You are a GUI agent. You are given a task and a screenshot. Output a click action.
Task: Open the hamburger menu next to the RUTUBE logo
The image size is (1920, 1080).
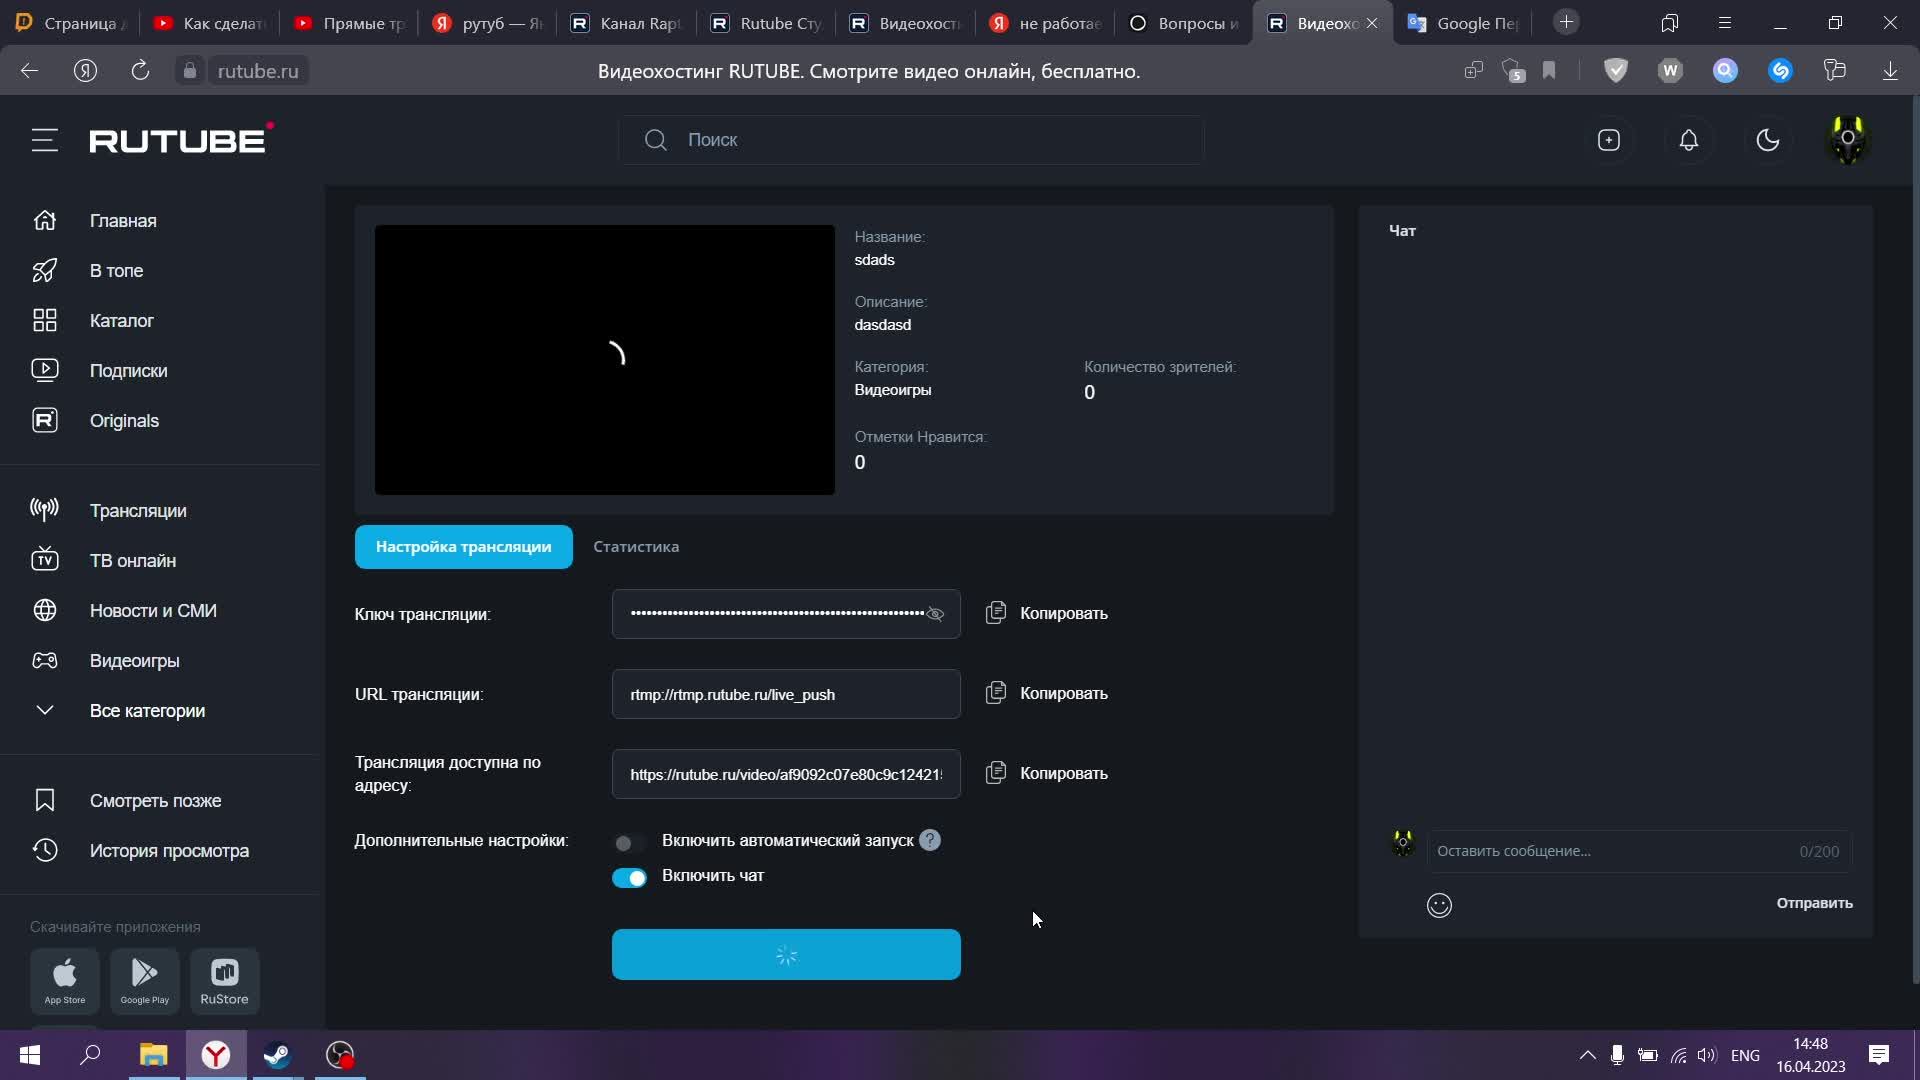pos(44,140)
